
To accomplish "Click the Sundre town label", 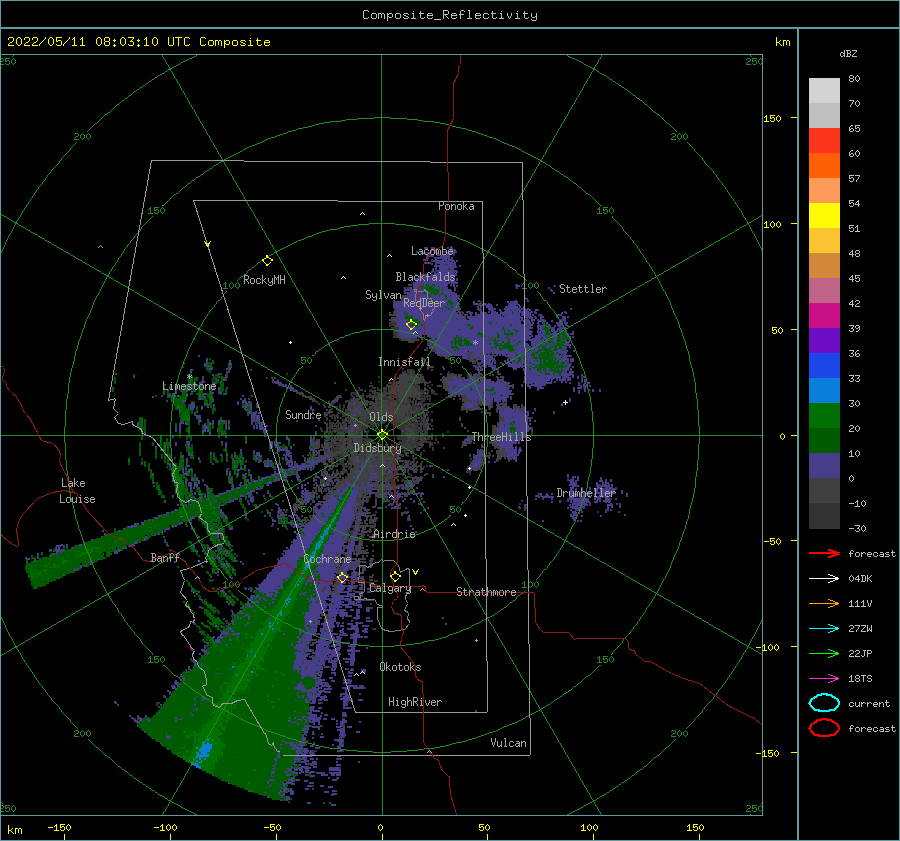I will tap(303, 414).
